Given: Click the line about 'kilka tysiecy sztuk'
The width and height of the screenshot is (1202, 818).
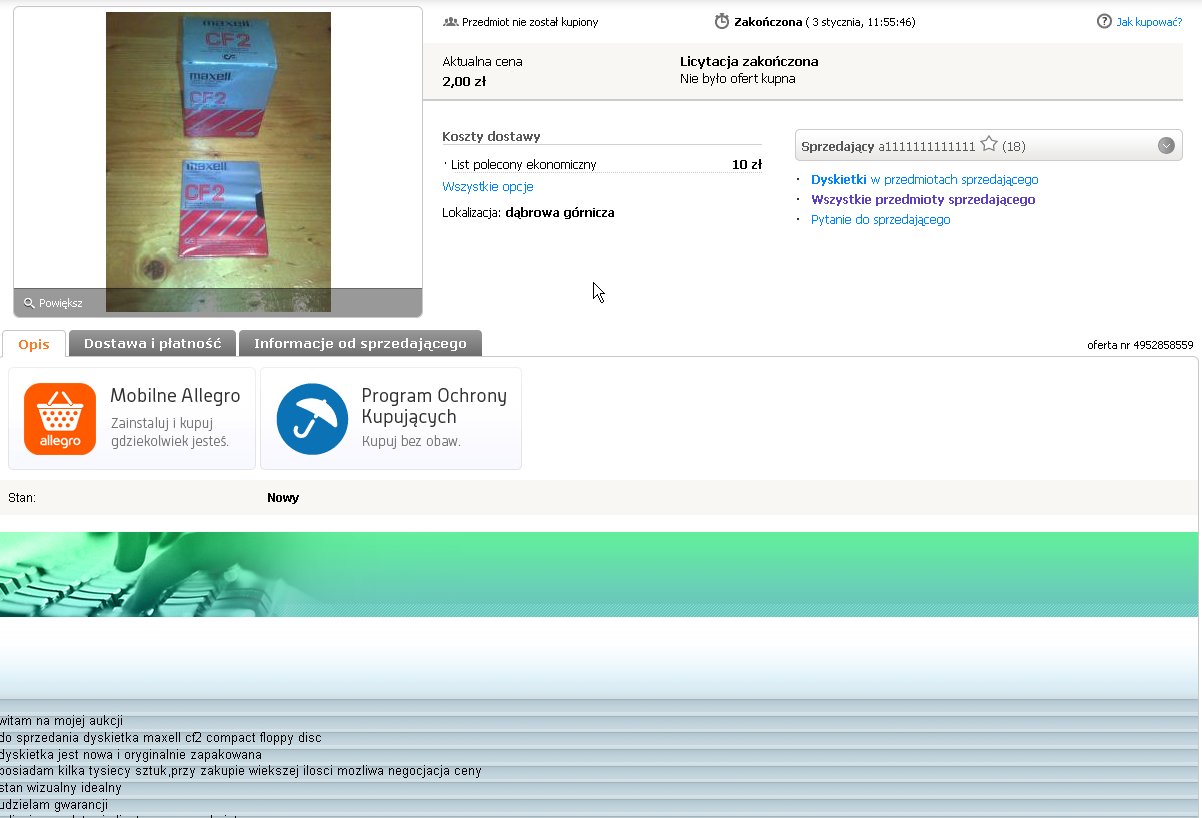Looking at the screenshot, I should (241, 771).
